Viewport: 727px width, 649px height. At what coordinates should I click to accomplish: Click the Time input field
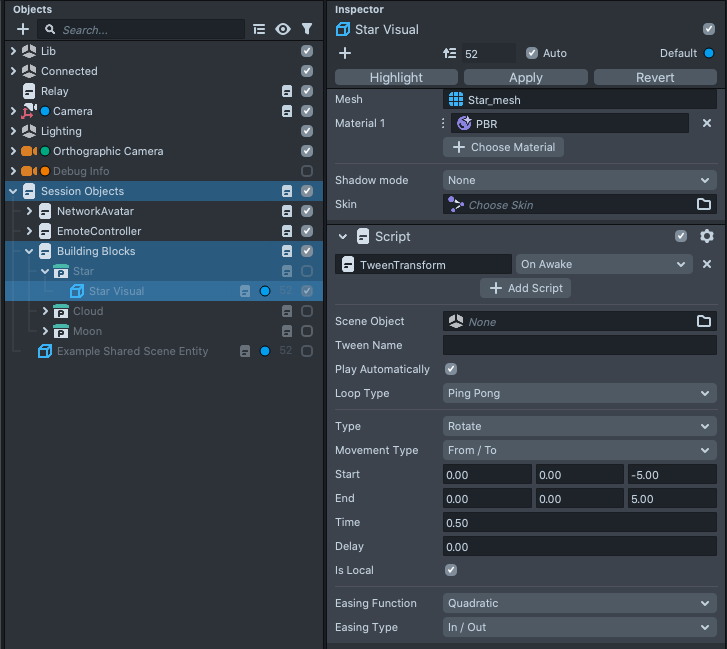pyautogui.click(x=579, y=522)
